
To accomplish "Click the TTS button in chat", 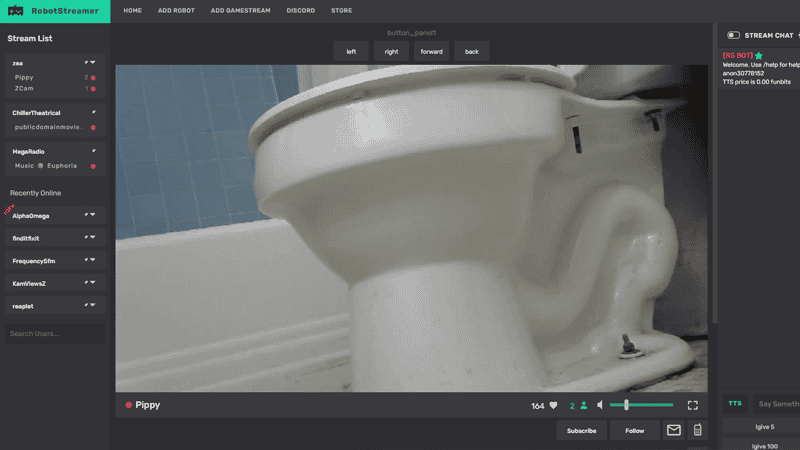I will (x=735, y=404).
